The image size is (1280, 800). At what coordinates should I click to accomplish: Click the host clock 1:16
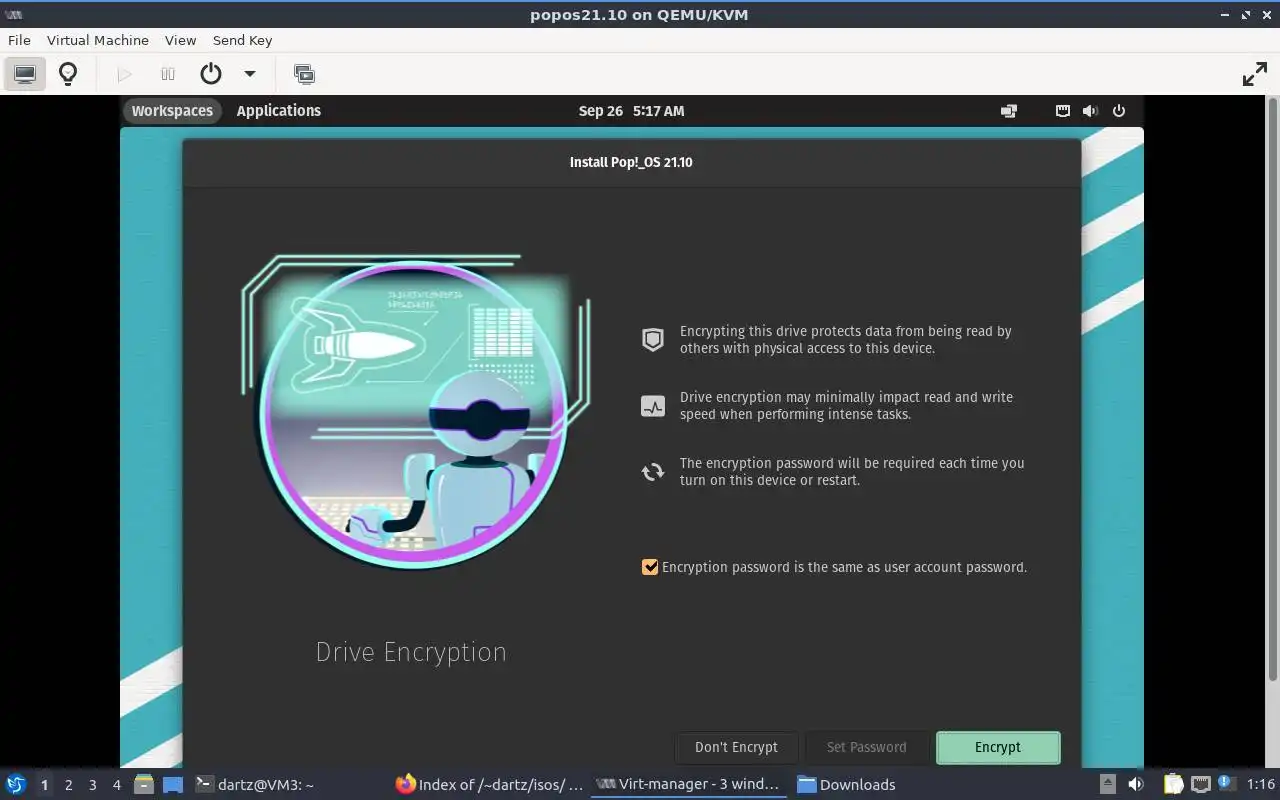point(1260,785)
